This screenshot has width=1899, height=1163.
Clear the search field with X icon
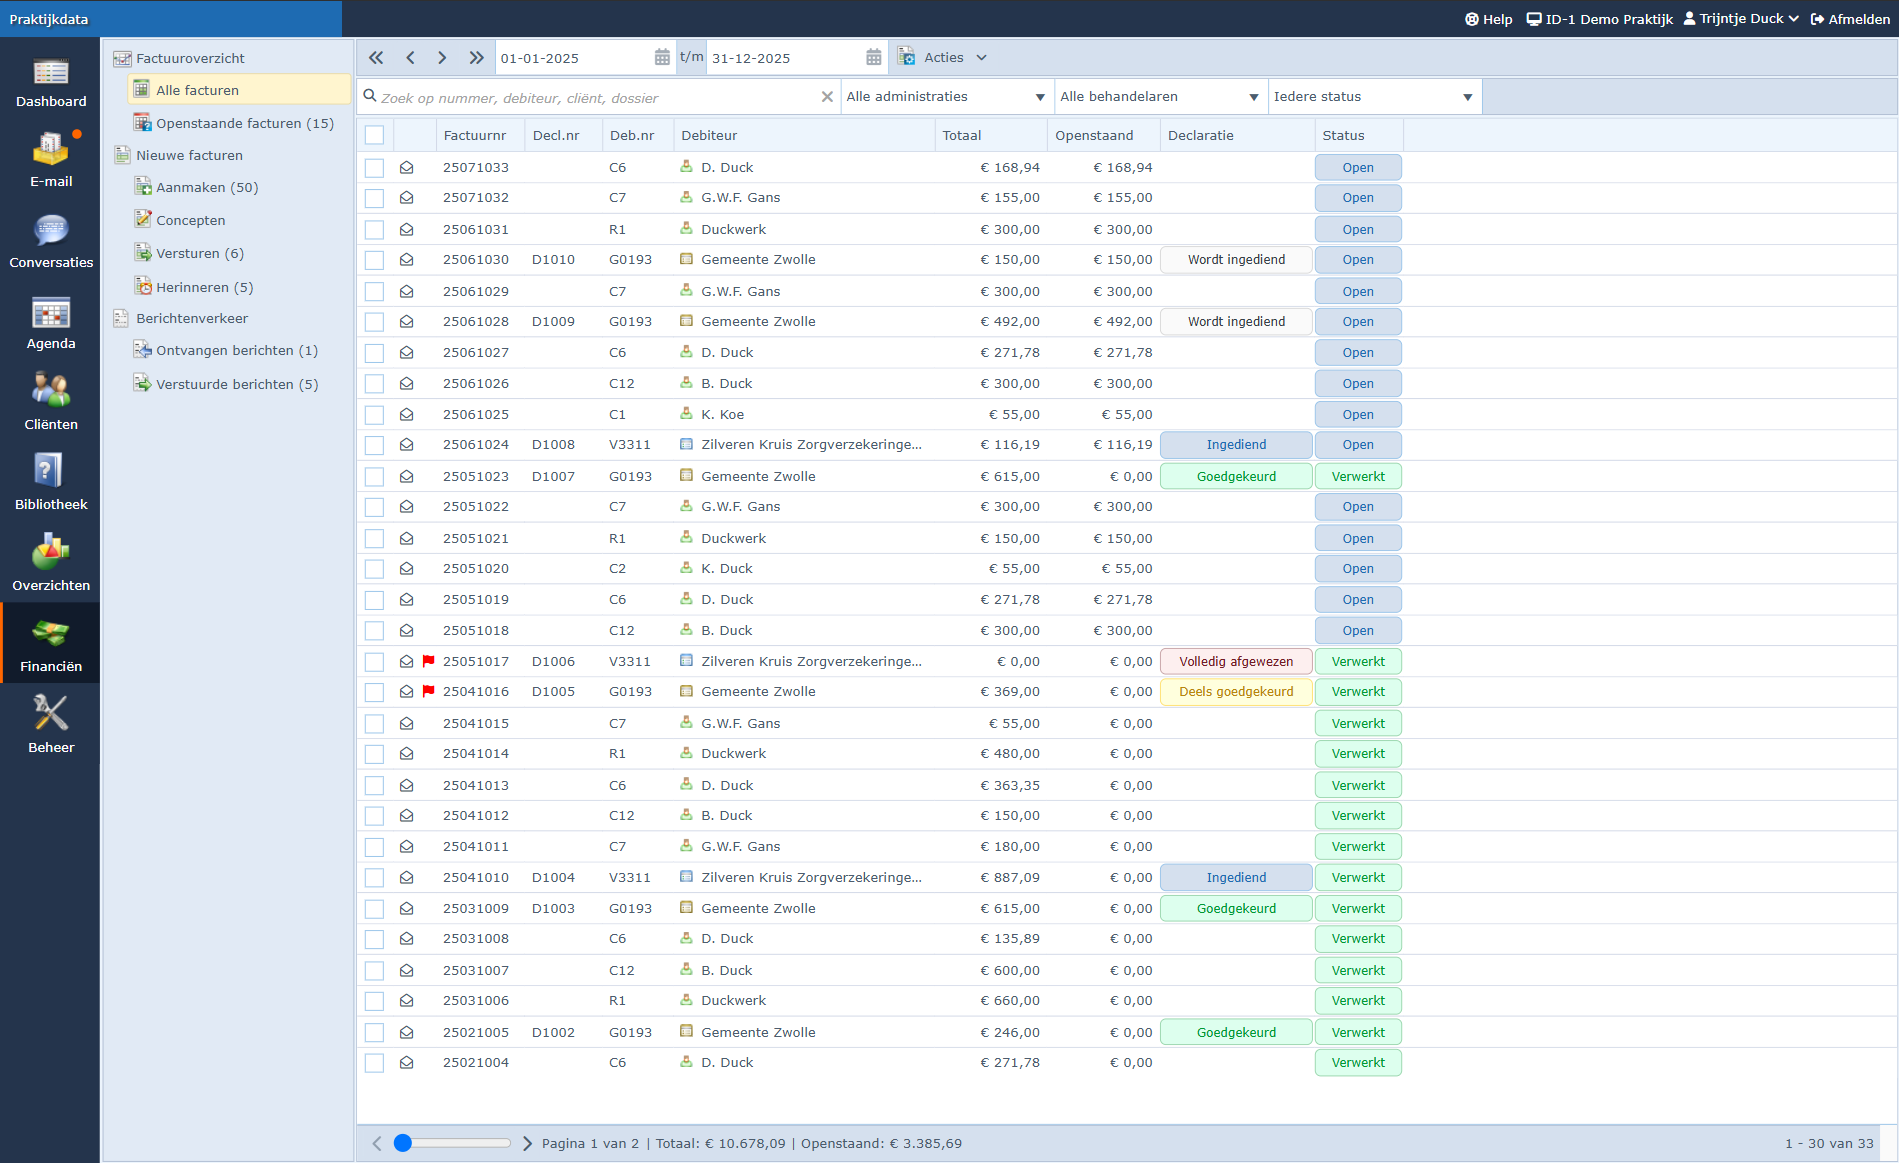point(827,97)
